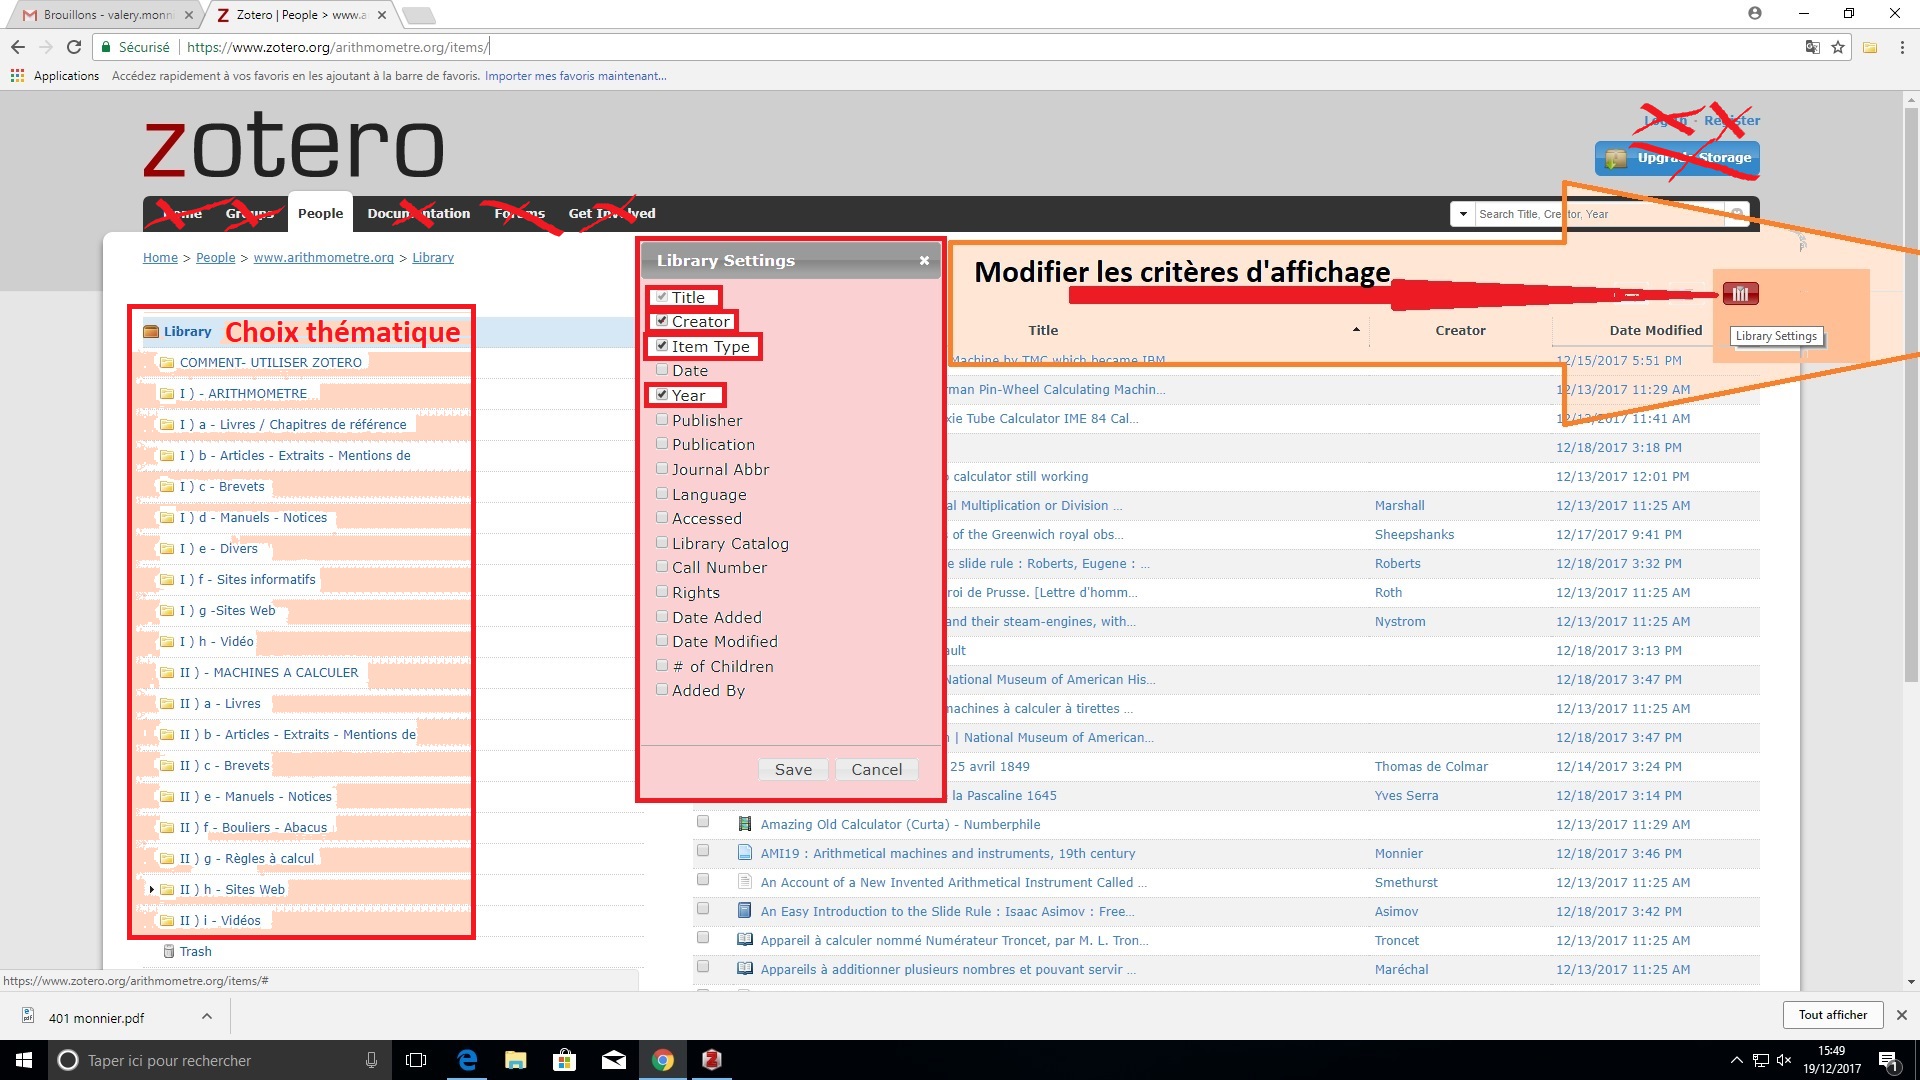Image resolution: width=1920 pixels, height=1080 pixels.
Task: Select checkbox for Amazing Old Calculator row
Action: (x=703, y=822)
